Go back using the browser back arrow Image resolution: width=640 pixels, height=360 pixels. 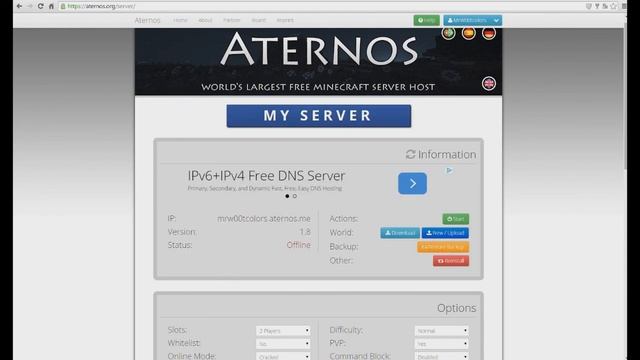tap(19, 6)
